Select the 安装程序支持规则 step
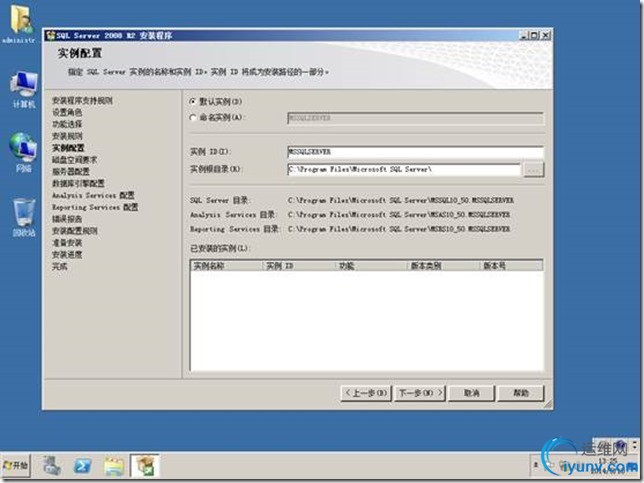The image size is (644, 483). [82, 100]
